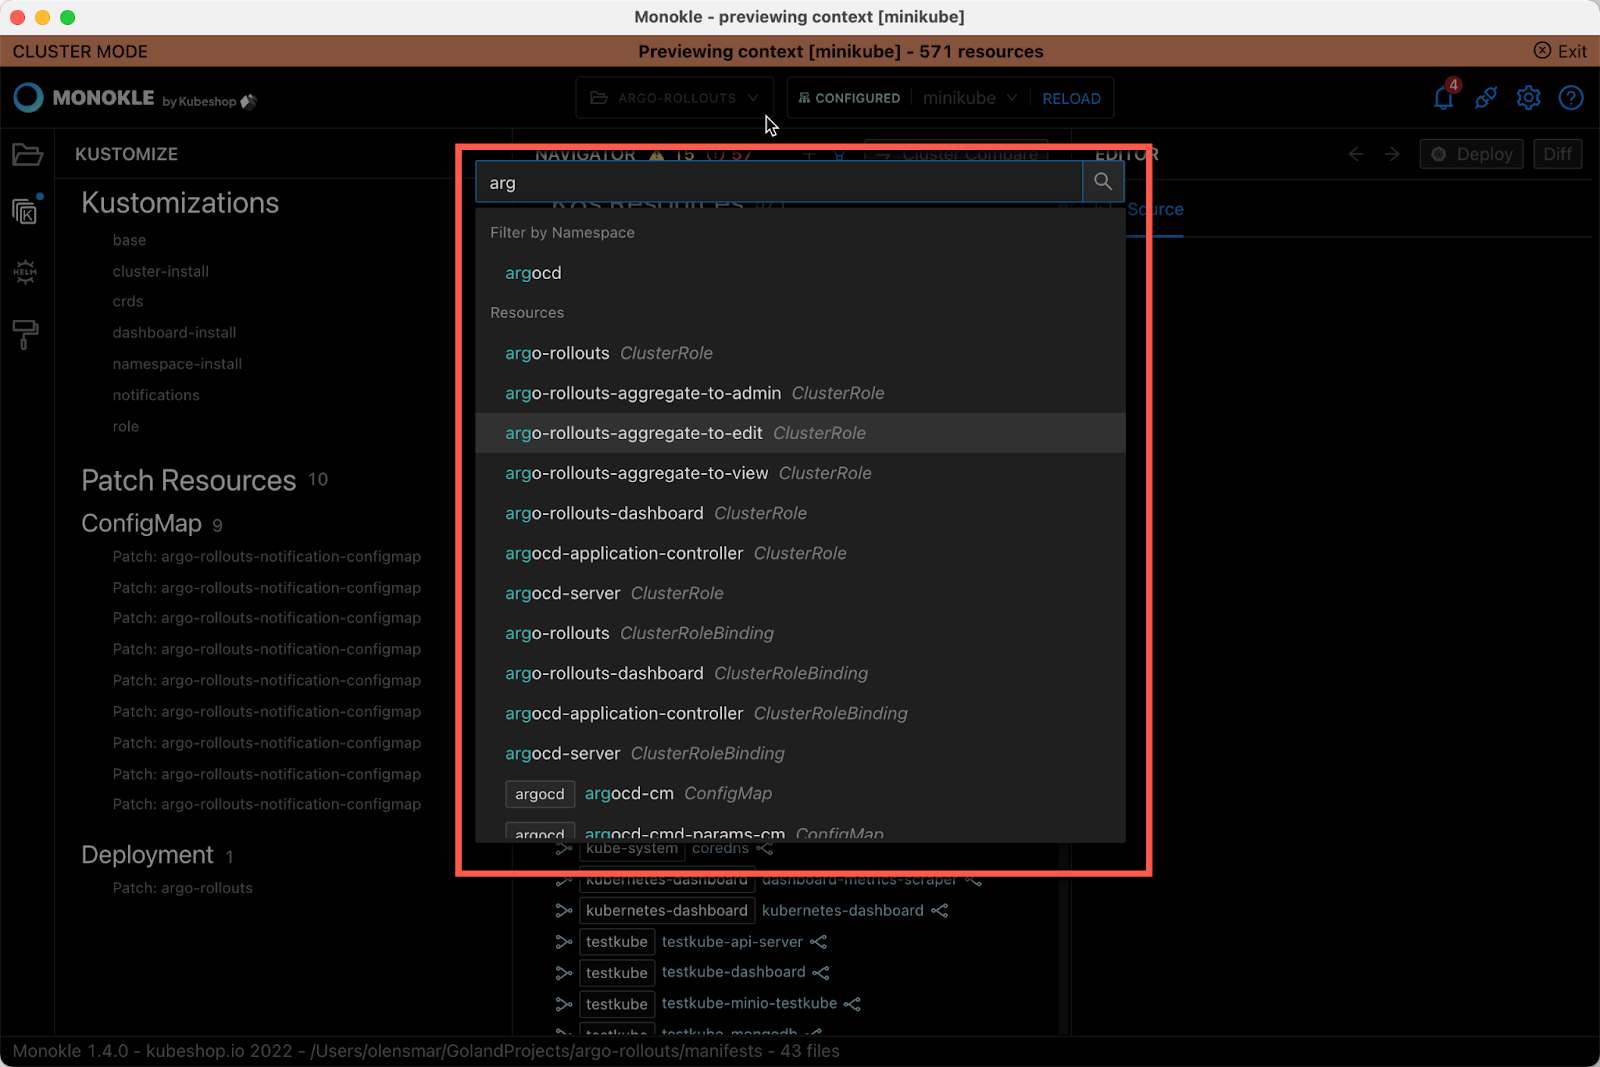Select the dashboard-install kustomization
Viewport: 1600px width, 1067px height.
click(174, 332)
